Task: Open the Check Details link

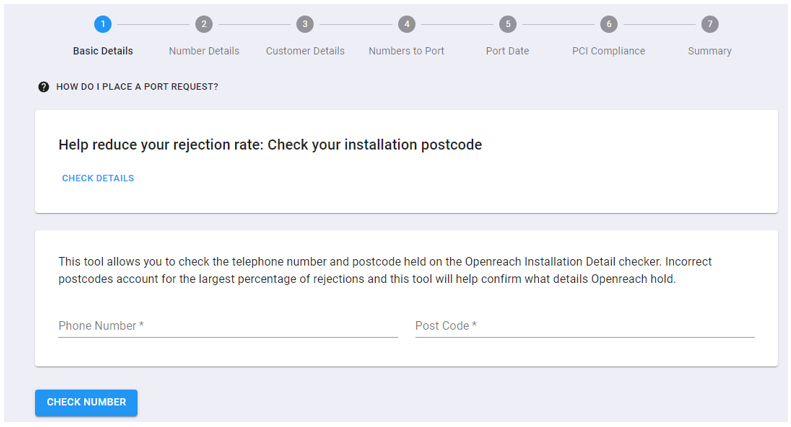Action: (x=98, y=178)
